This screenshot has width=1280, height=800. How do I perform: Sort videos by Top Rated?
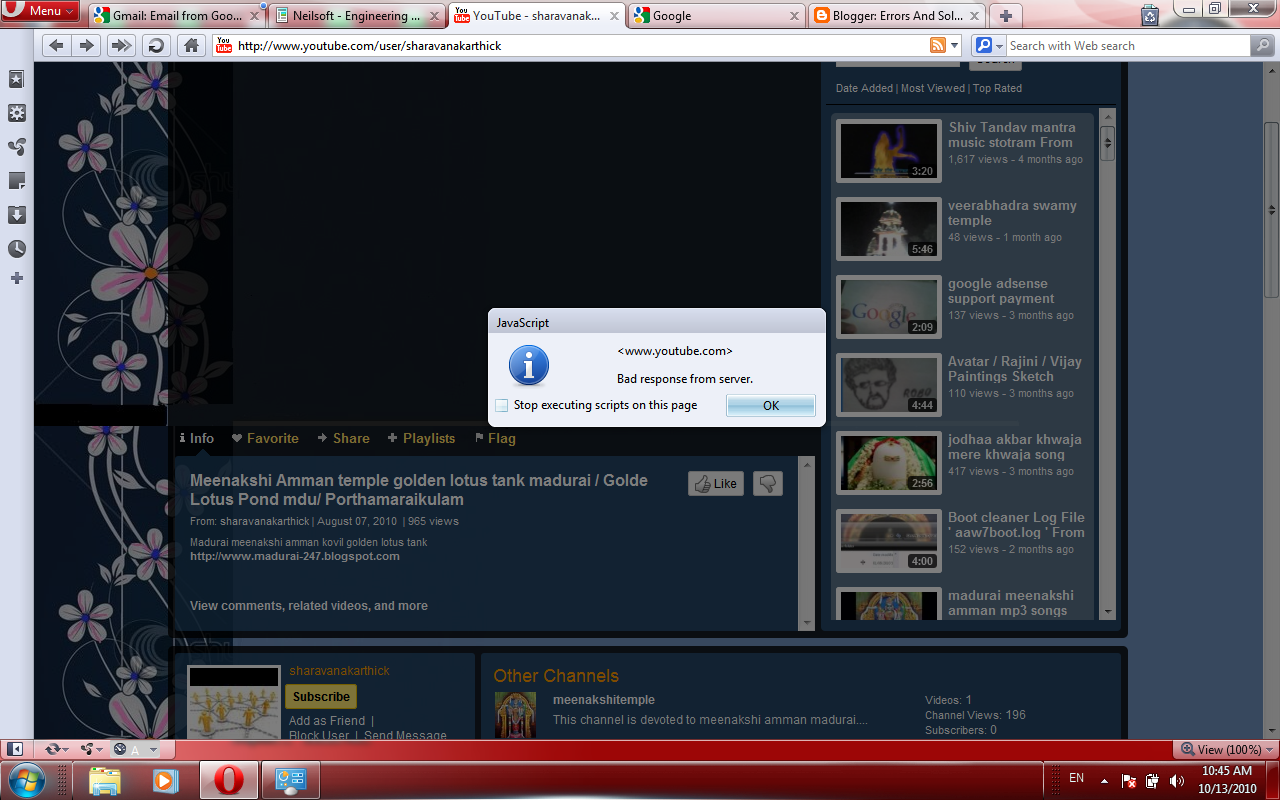[997, 88]
